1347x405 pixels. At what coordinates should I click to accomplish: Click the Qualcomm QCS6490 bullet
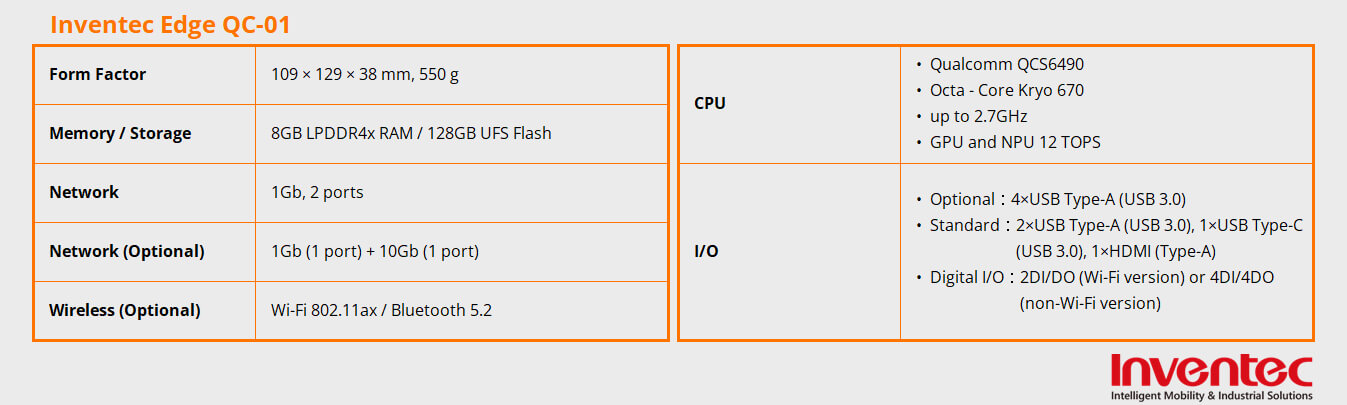click(x=1006, y=64)
